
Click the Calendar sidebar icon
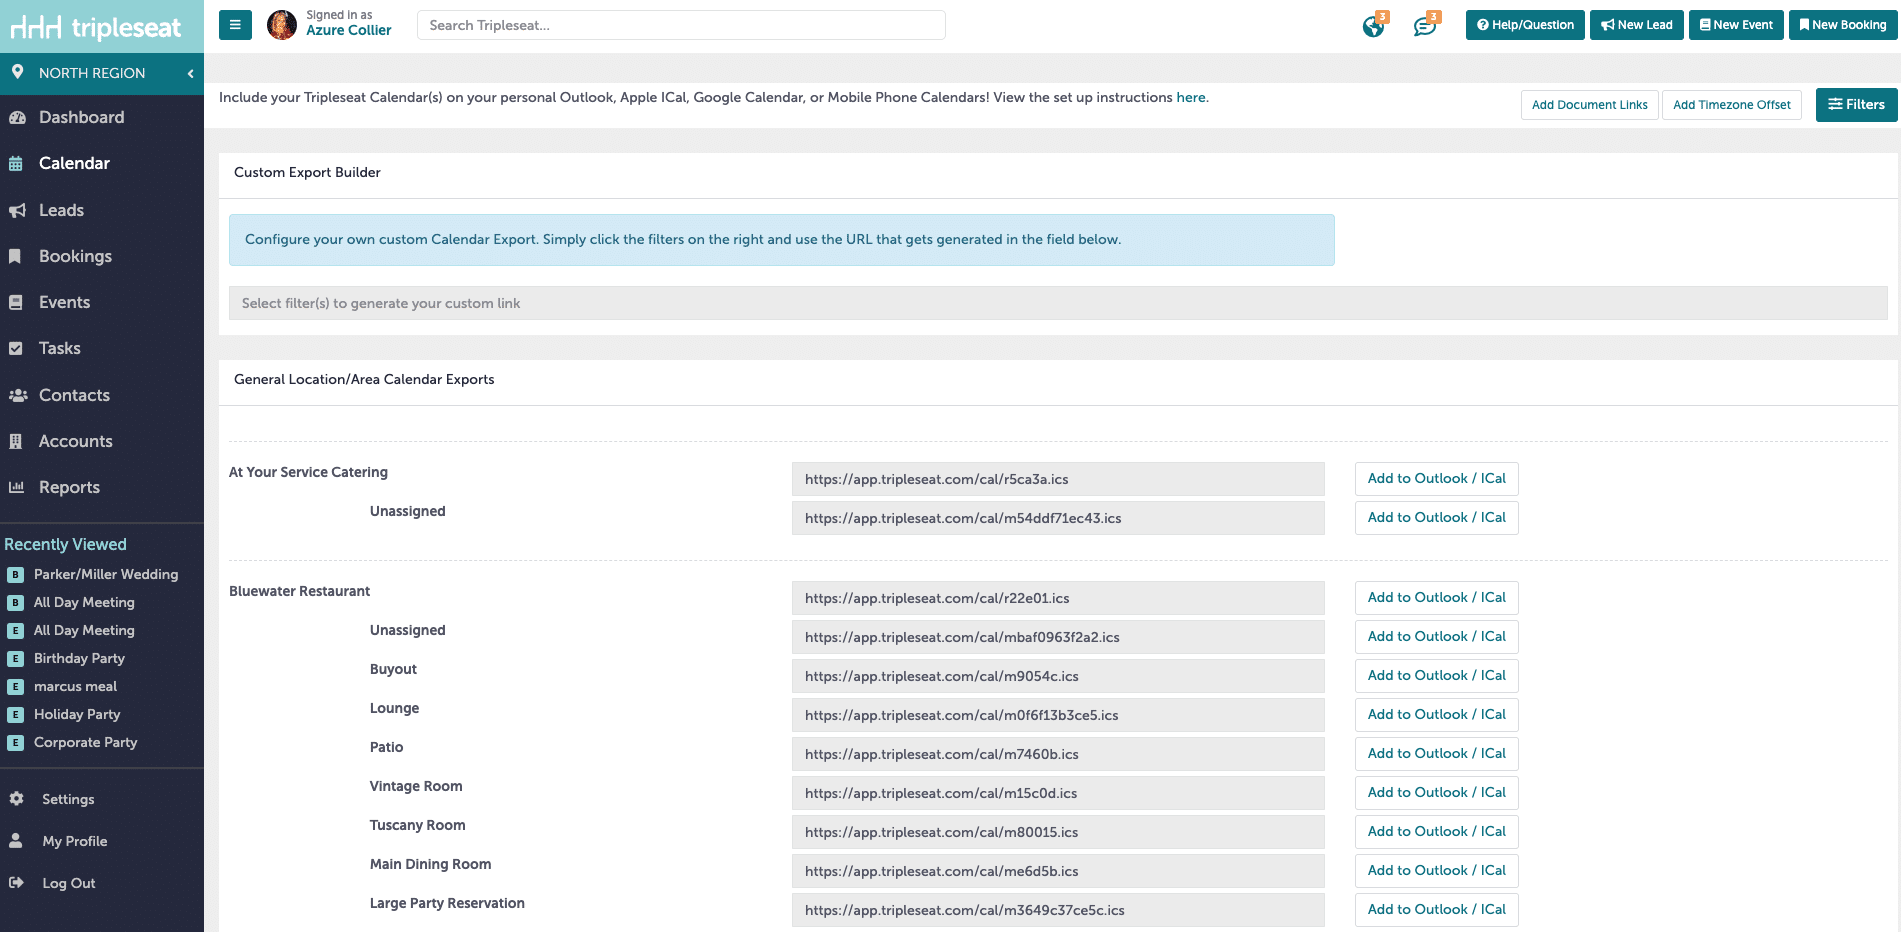pos(16,164)
